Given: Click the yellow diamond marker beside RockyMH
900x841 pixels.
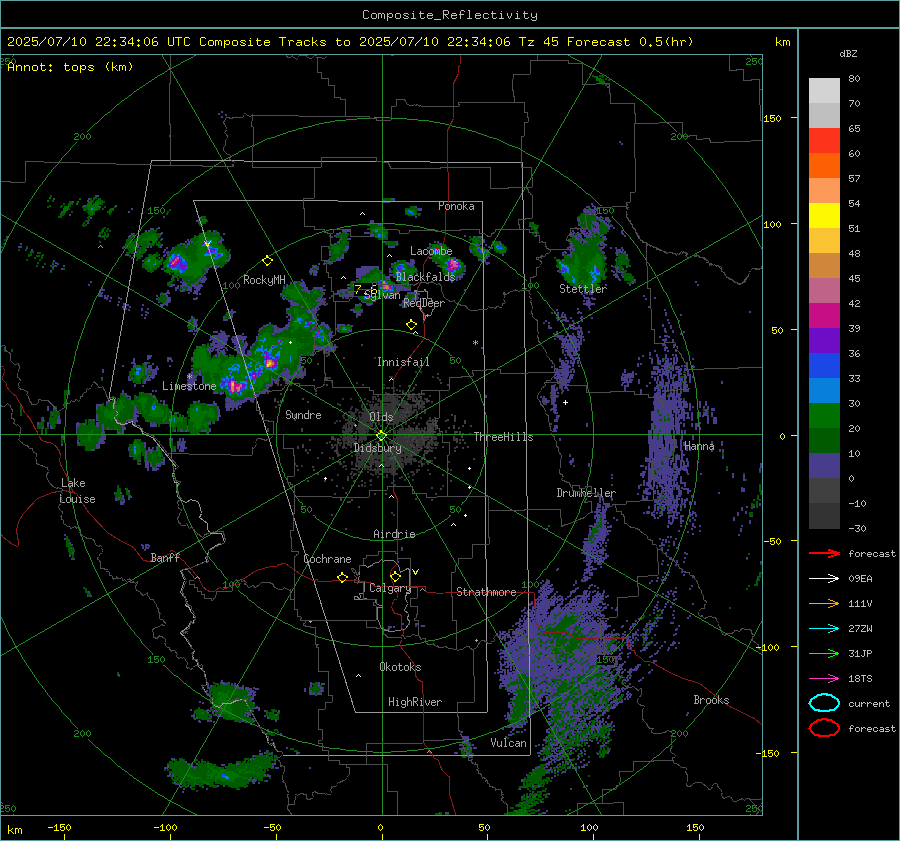Looking at the screenshot, I should [267, 261].
